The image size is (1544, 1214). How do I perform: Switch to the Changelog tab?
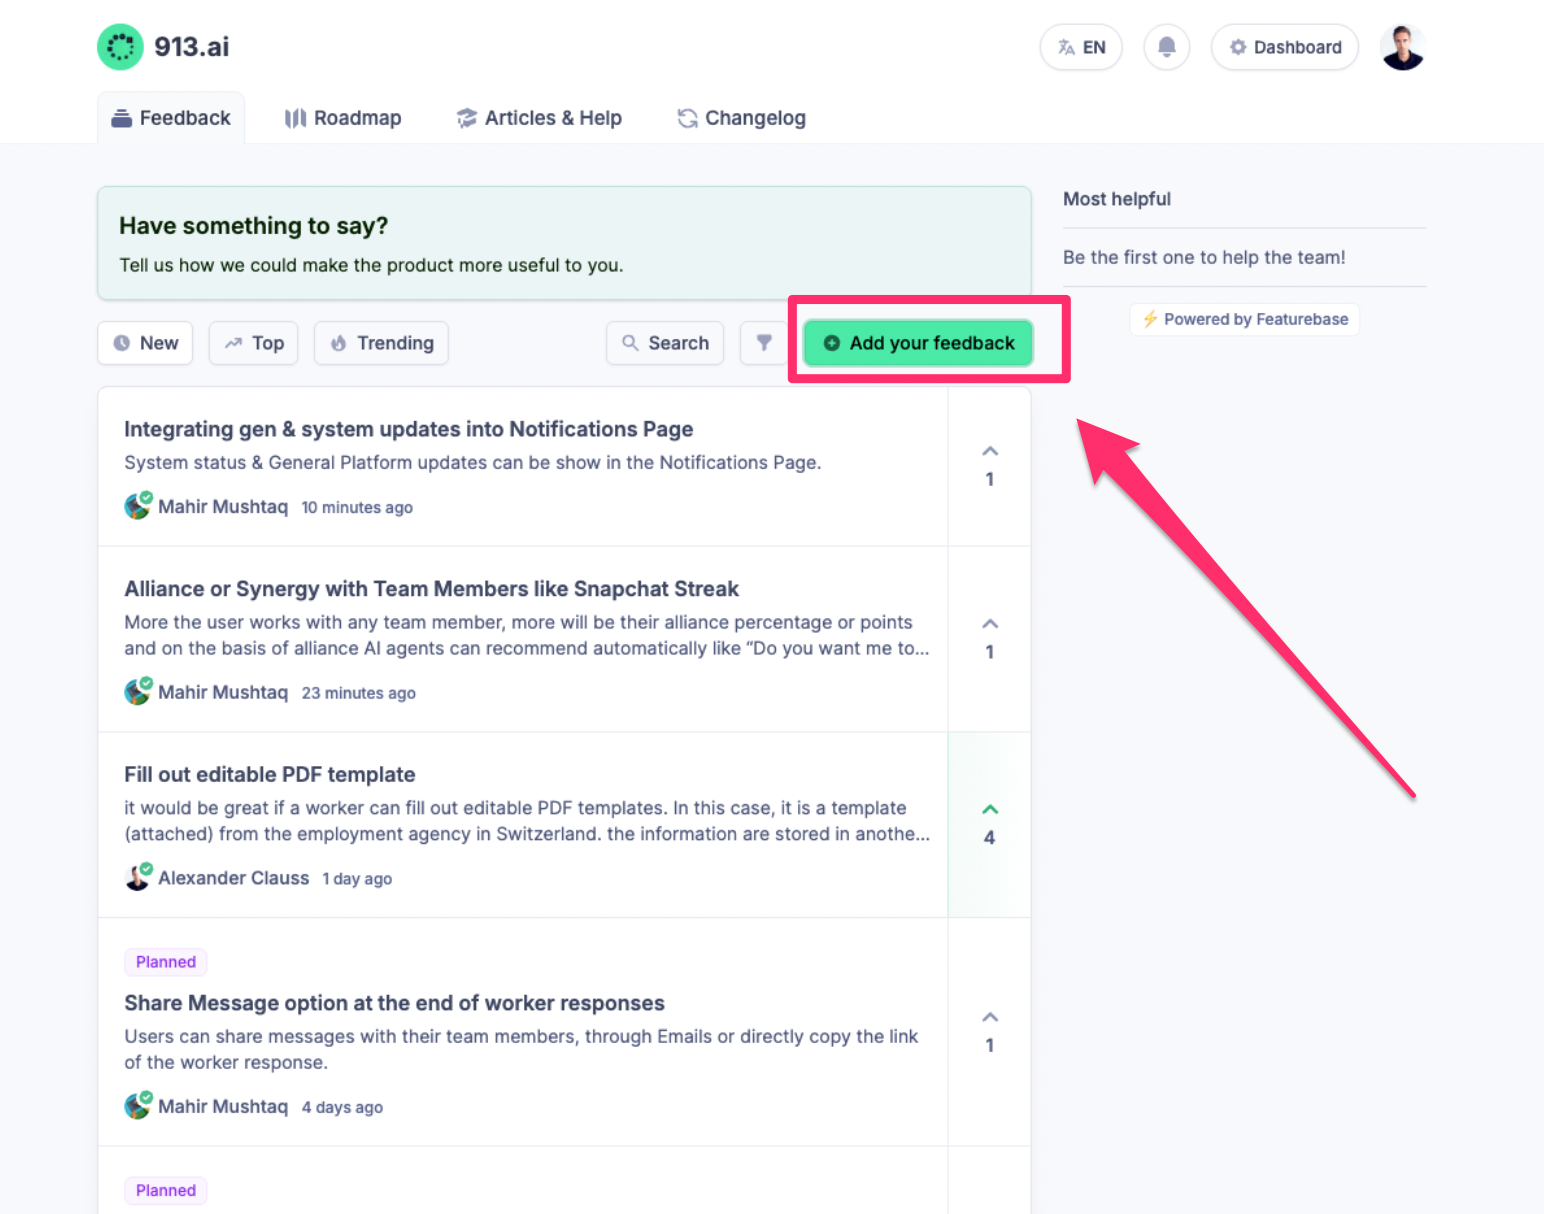741,118
